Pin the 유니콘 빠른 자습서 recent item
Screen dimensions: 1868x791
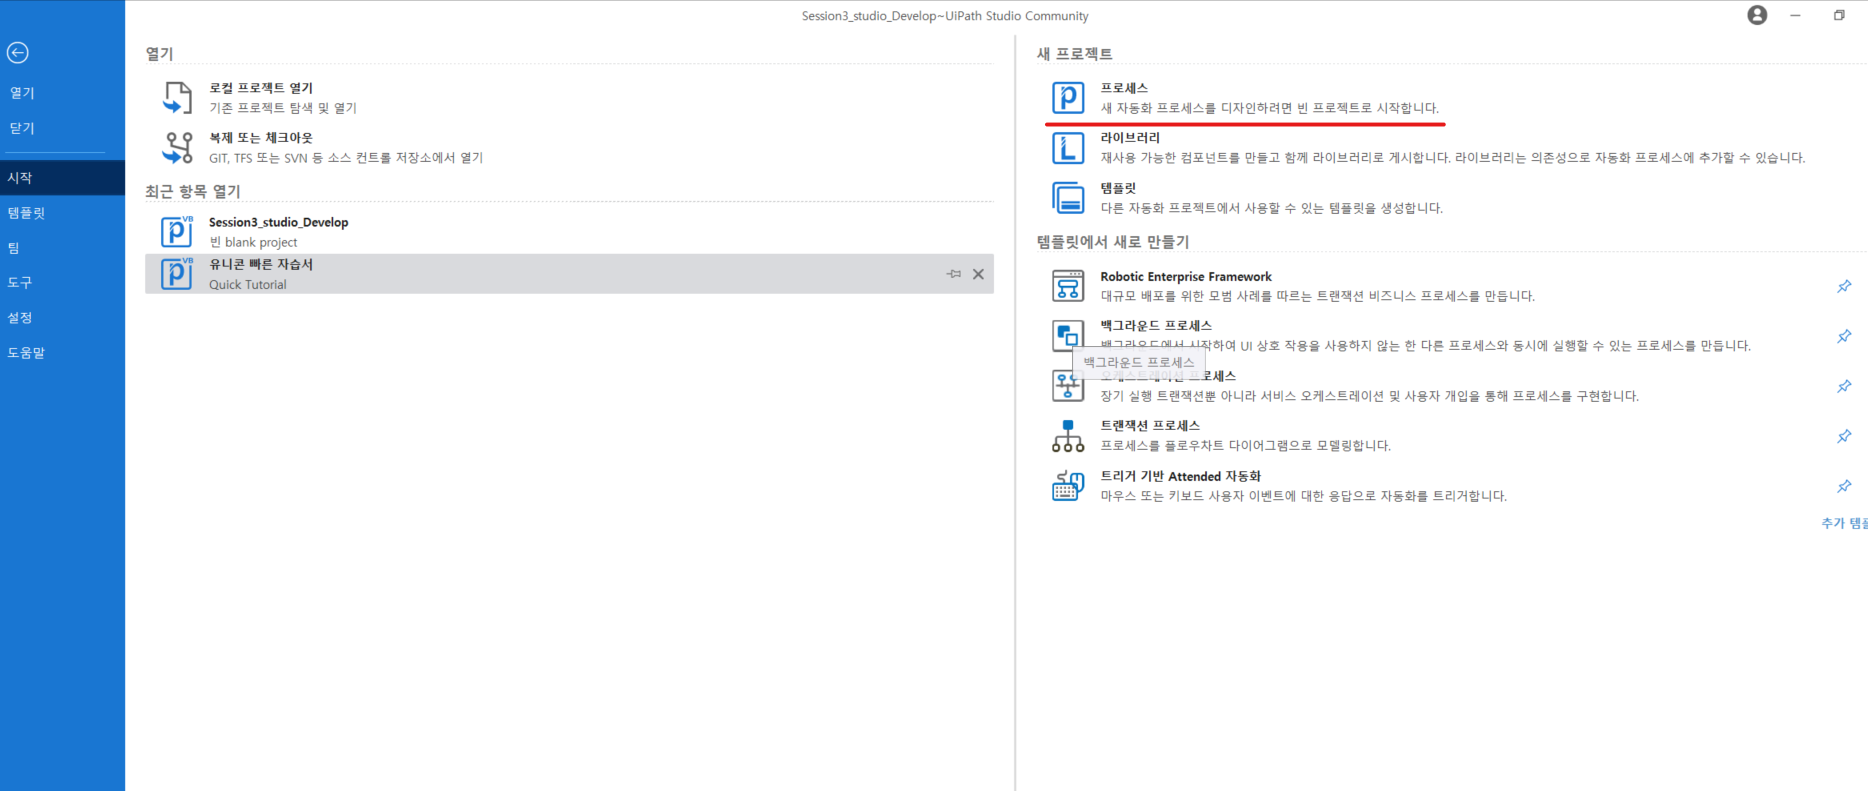coord(954,274)
